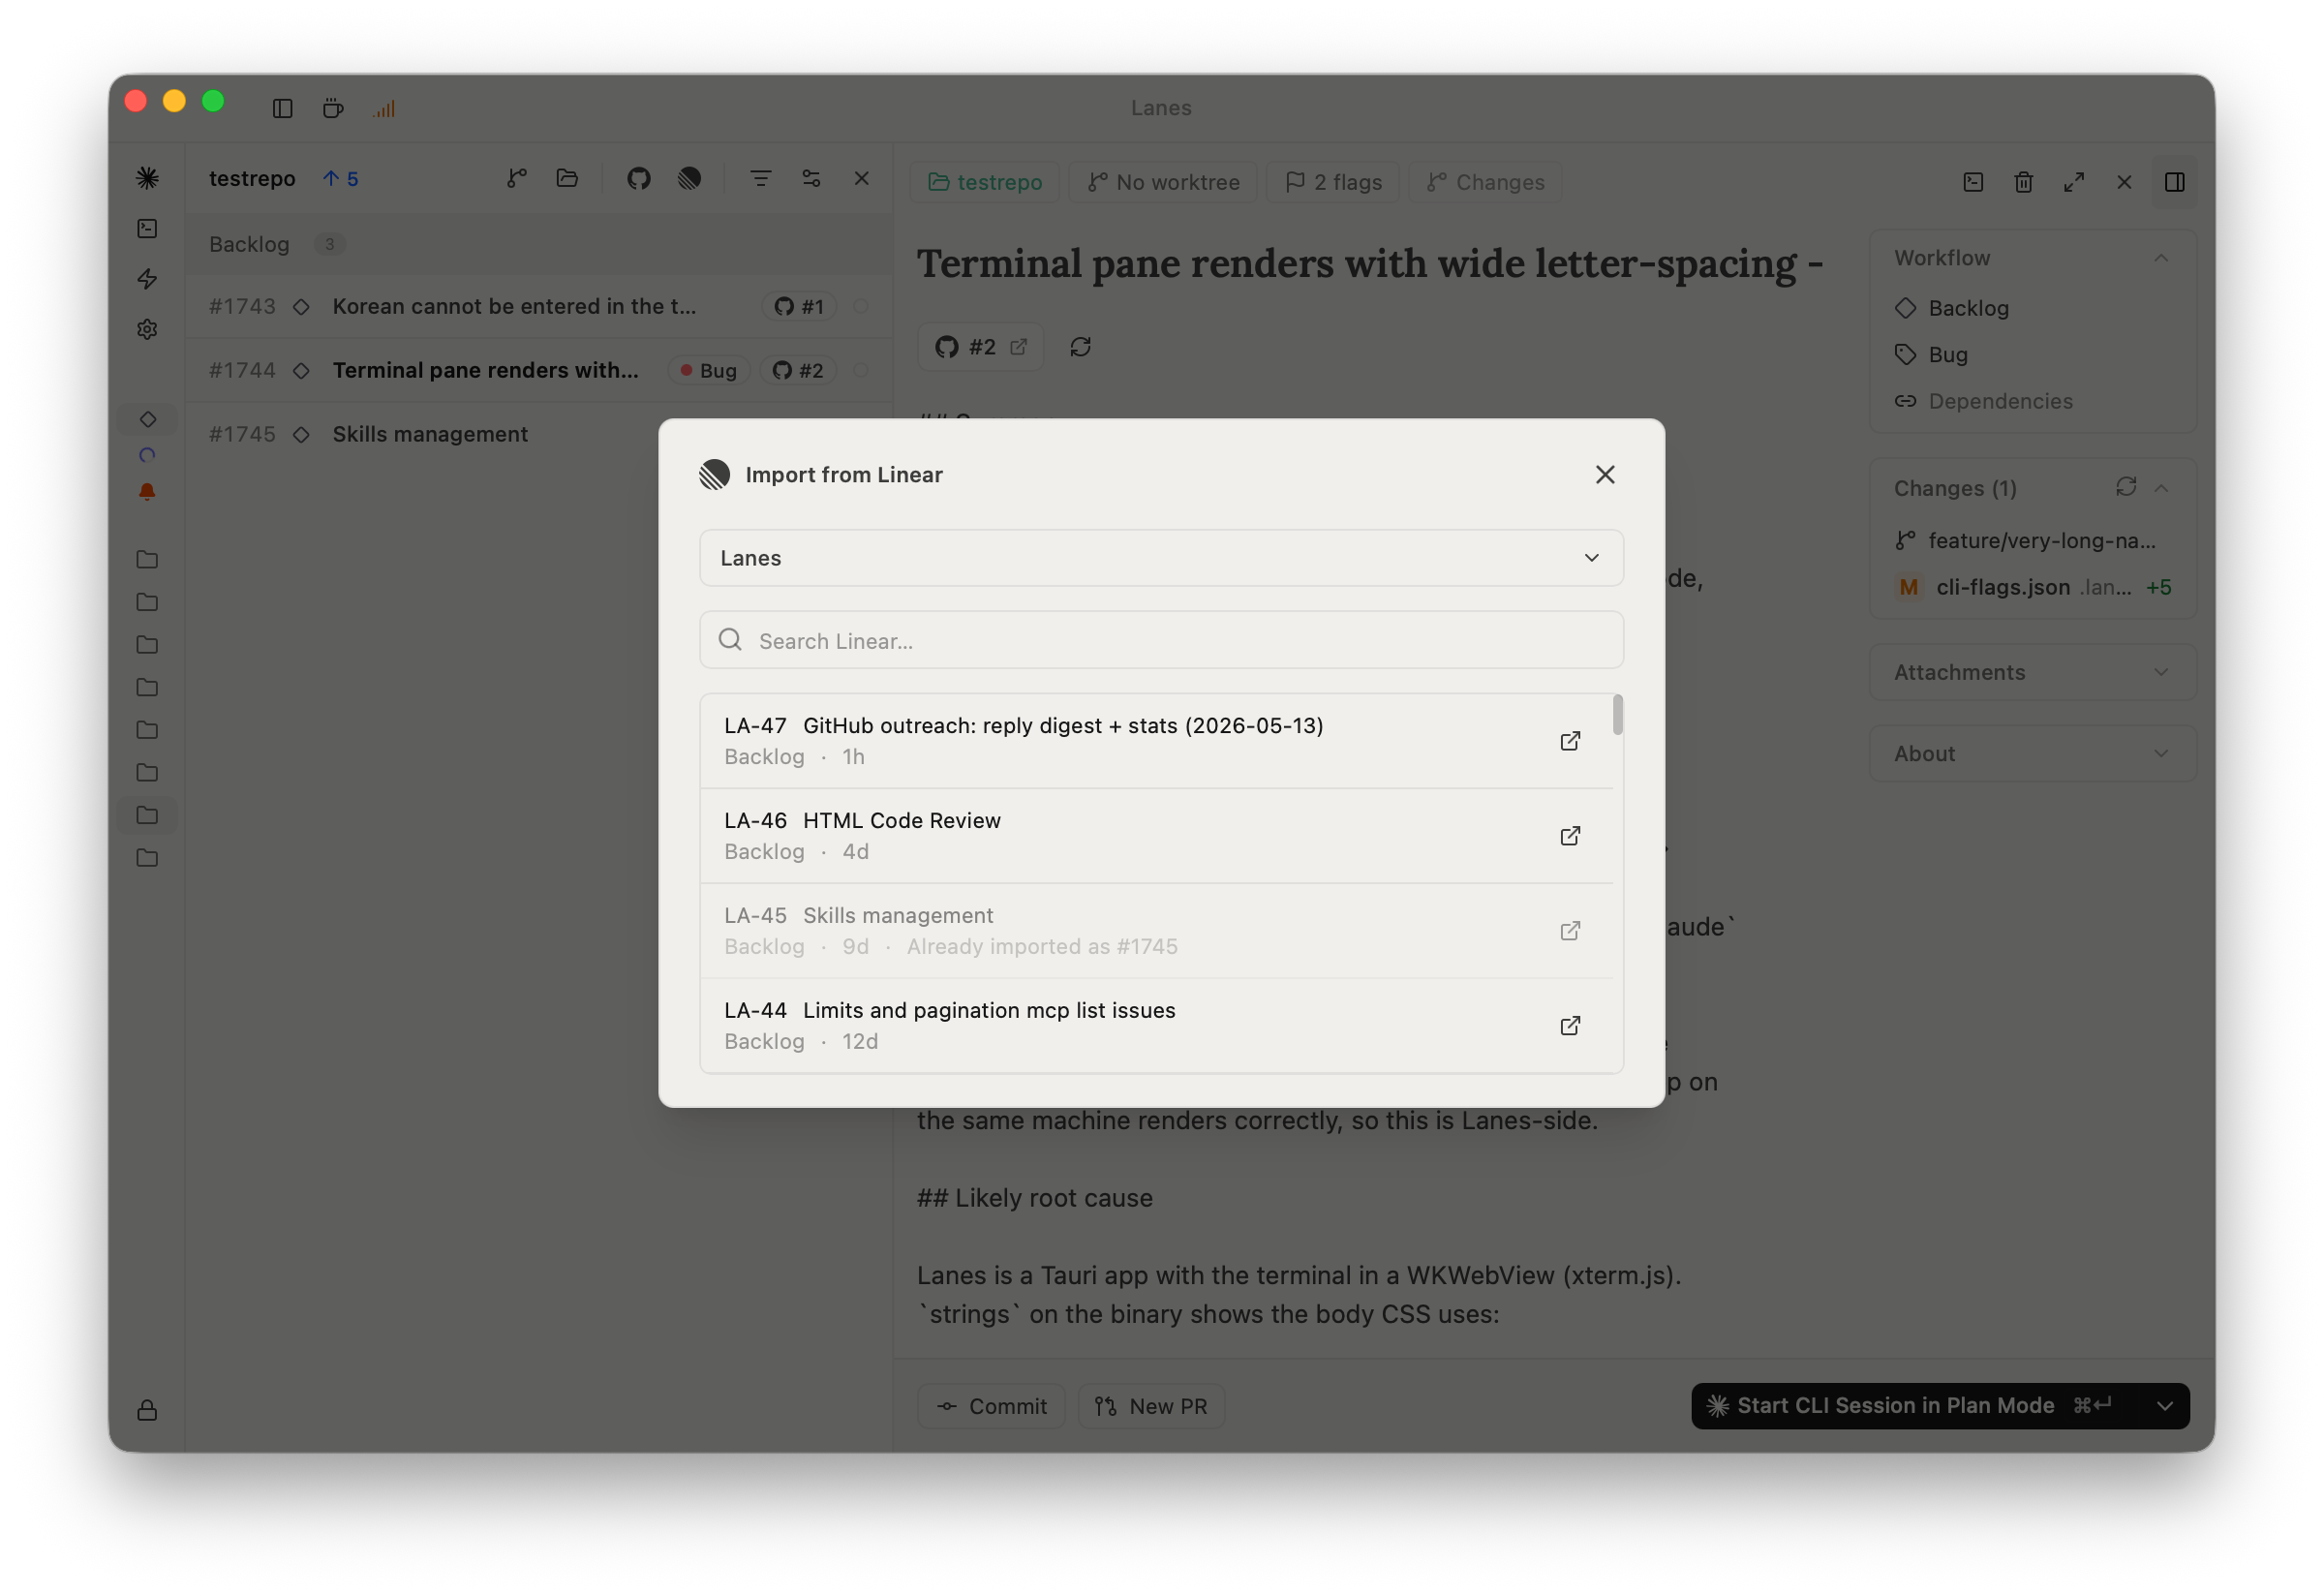Open Dependencies in Workflow panel
The width and height of the screenshot is (2324, 1596).
click(1983, 401)
